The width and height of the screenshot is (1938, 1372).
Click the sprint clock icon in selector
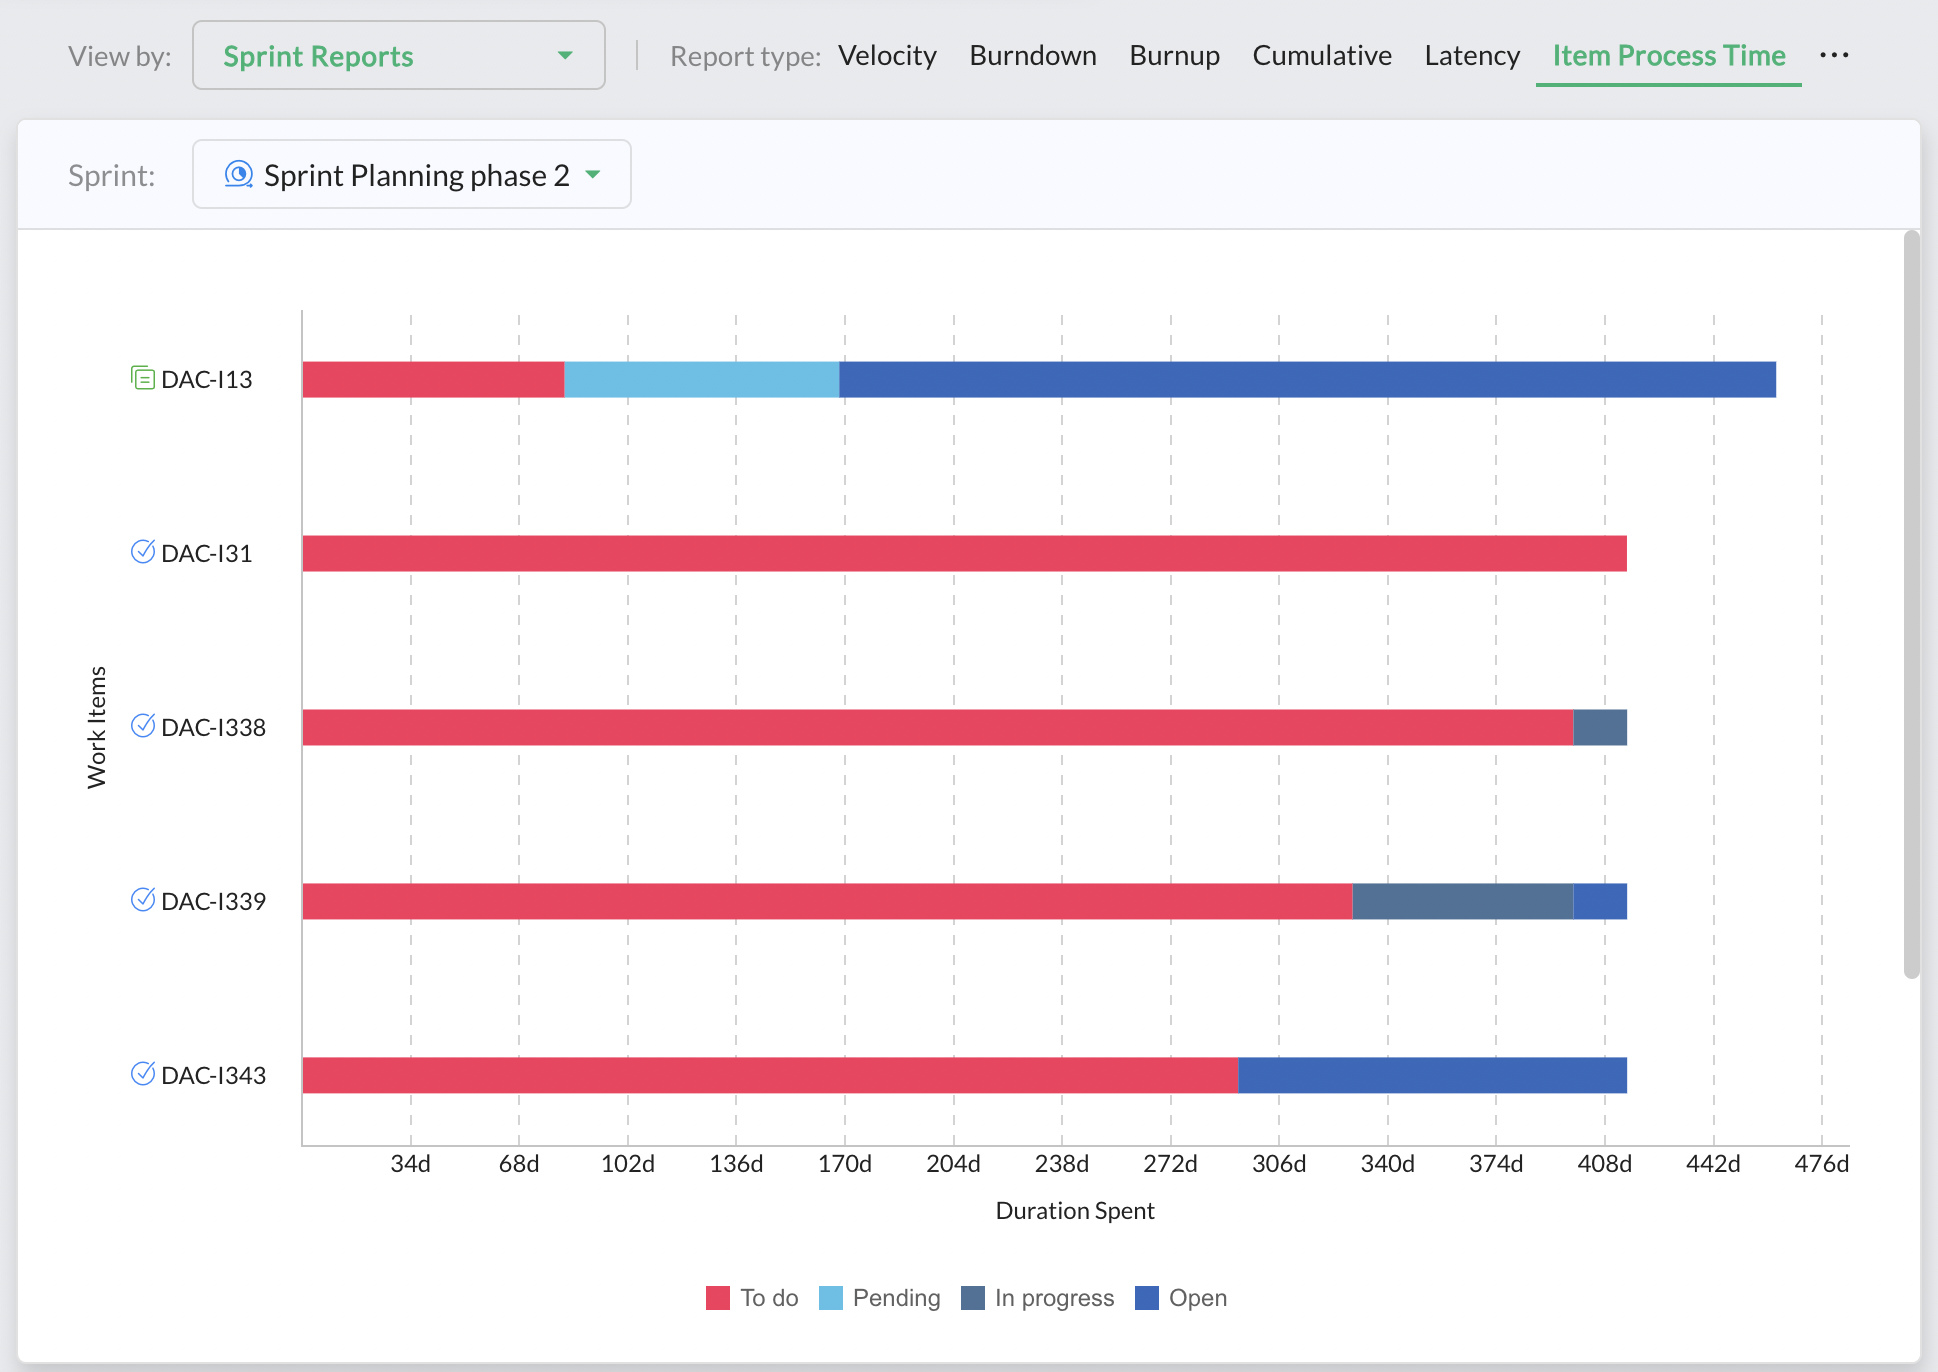(238, 175)
